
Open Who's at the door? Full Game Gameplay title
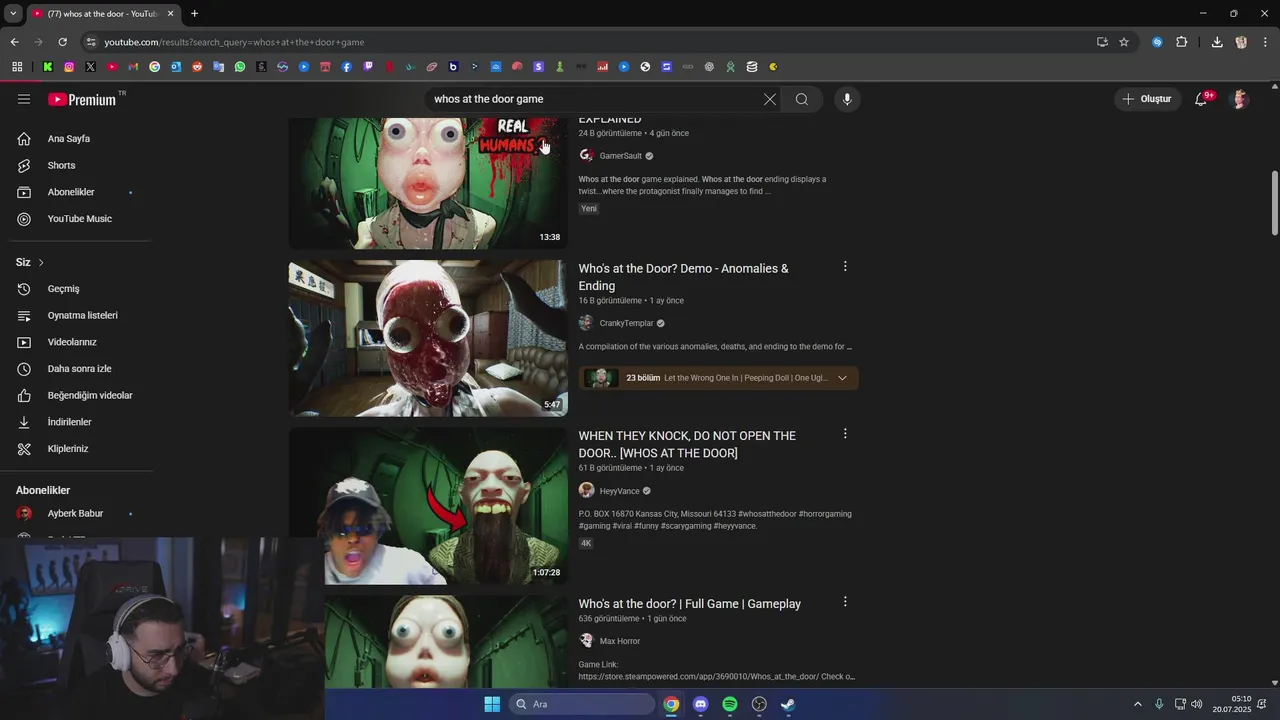[x=689, y=604]
